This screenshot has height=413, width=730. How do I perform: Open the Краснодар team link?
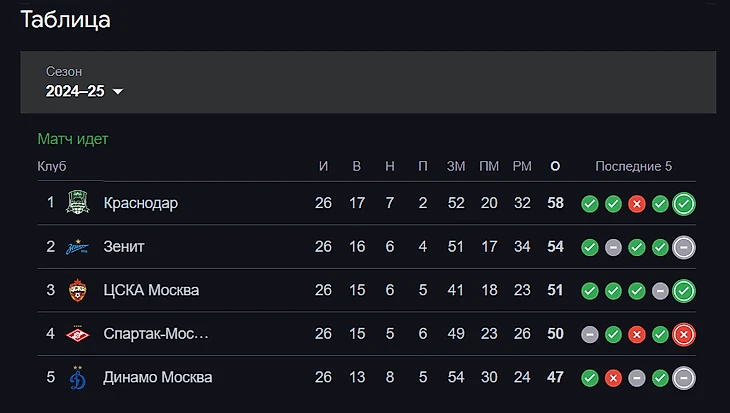[x=141, y=203]
